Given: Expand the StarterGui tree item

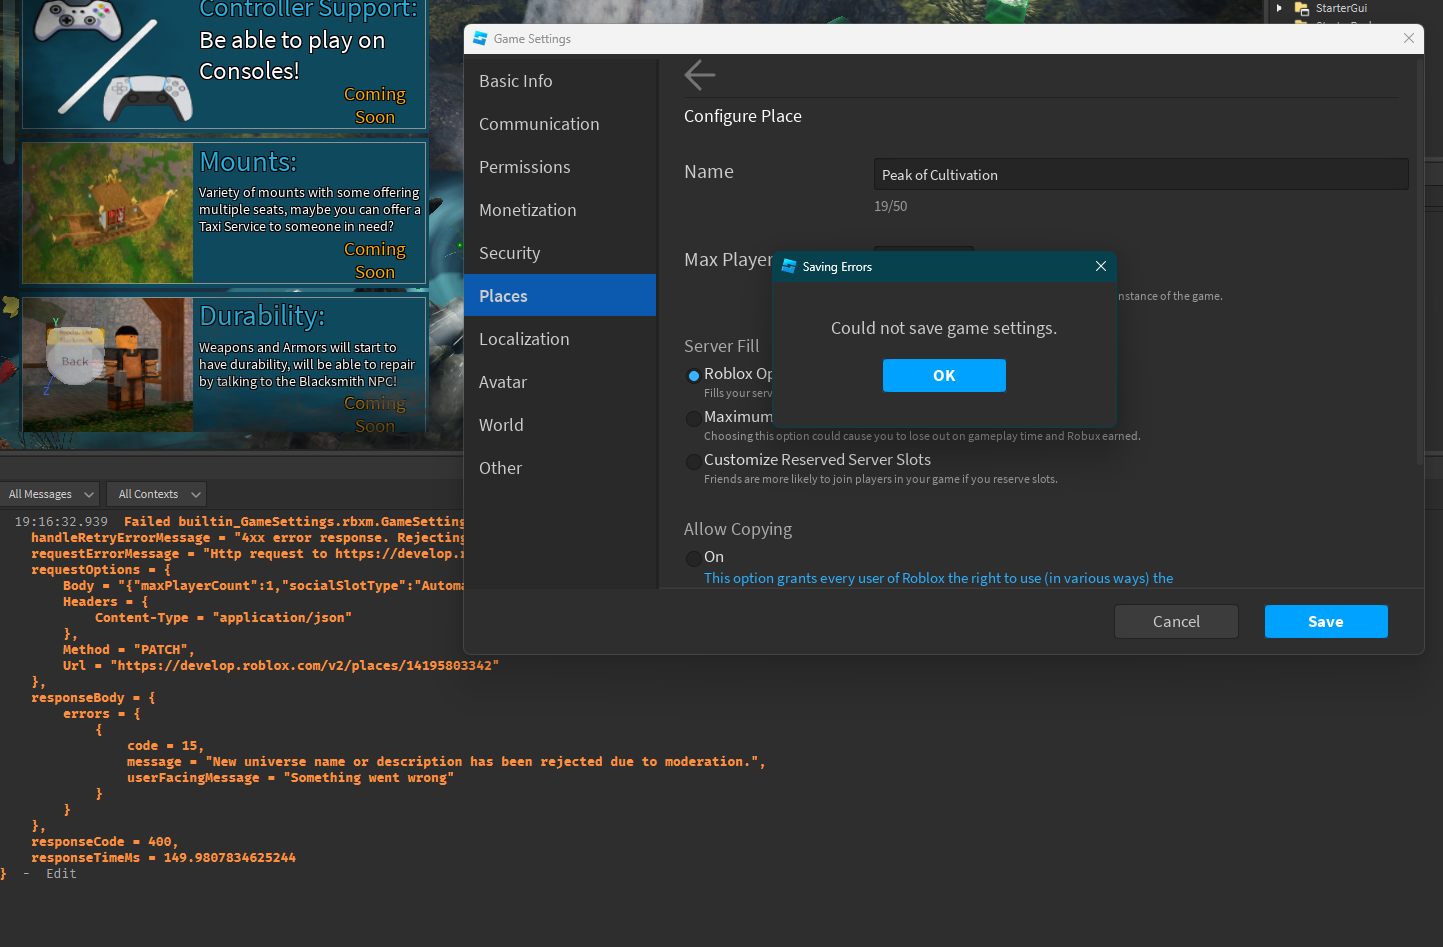Looking at the screenshot, I should (x=1280, y=8).
